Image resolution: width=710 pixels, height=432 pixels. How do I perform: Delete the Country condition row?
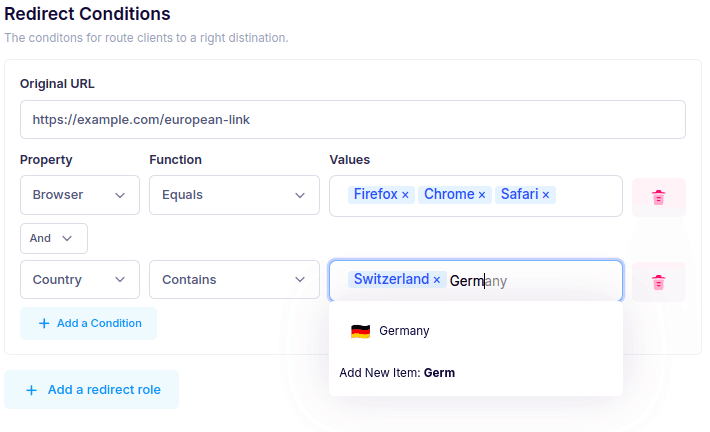(658, 282)
